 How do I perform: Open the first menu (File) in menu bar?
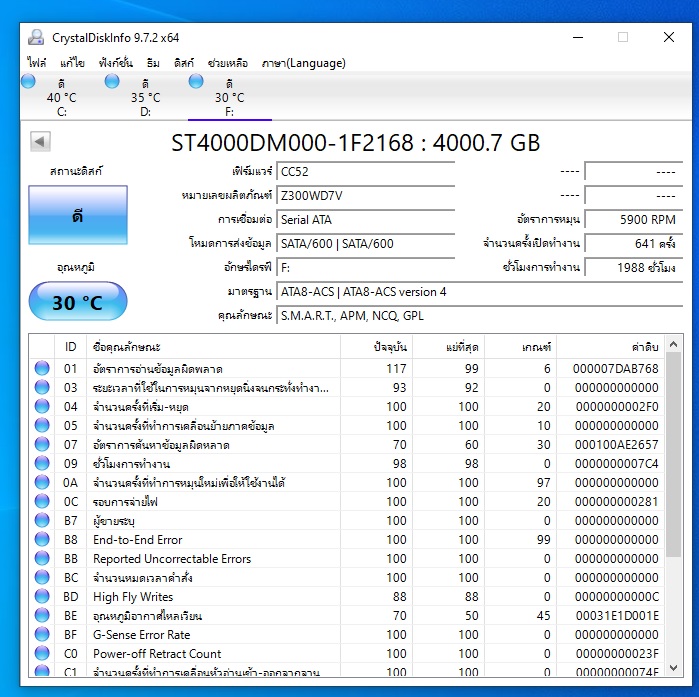coord(37,63)
